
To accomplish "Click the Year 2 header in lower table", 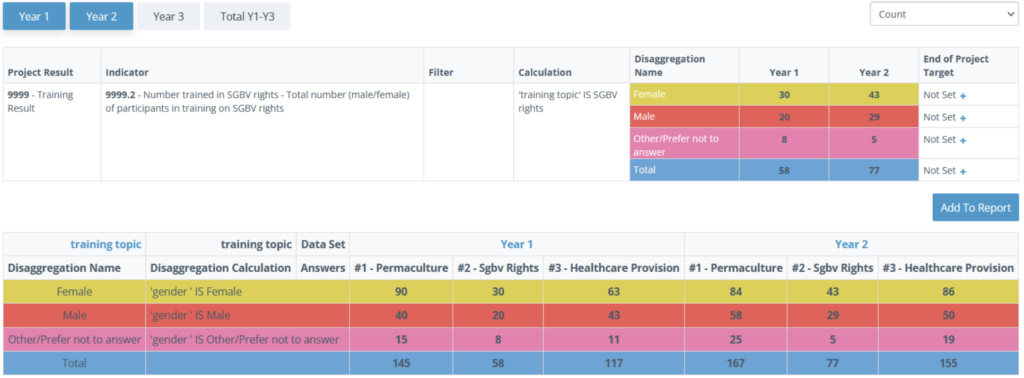I will 852,244.
